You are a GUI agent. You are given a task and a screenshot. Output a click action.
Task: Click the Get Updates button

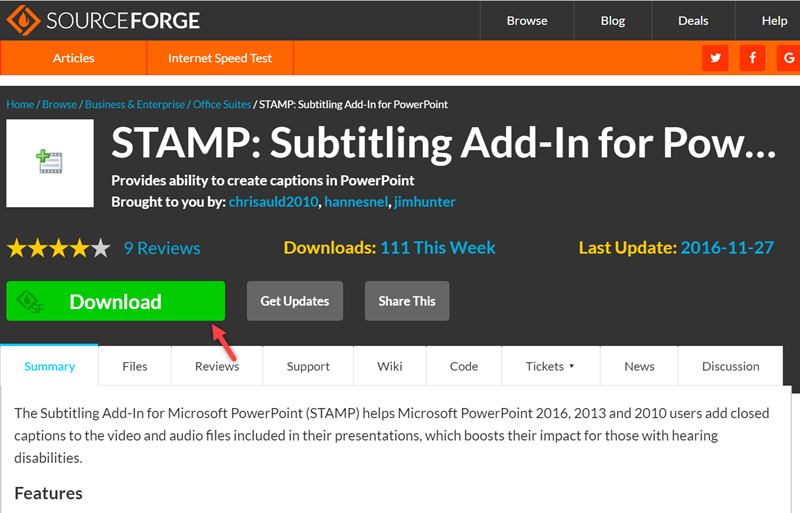[x=295, y=301]
